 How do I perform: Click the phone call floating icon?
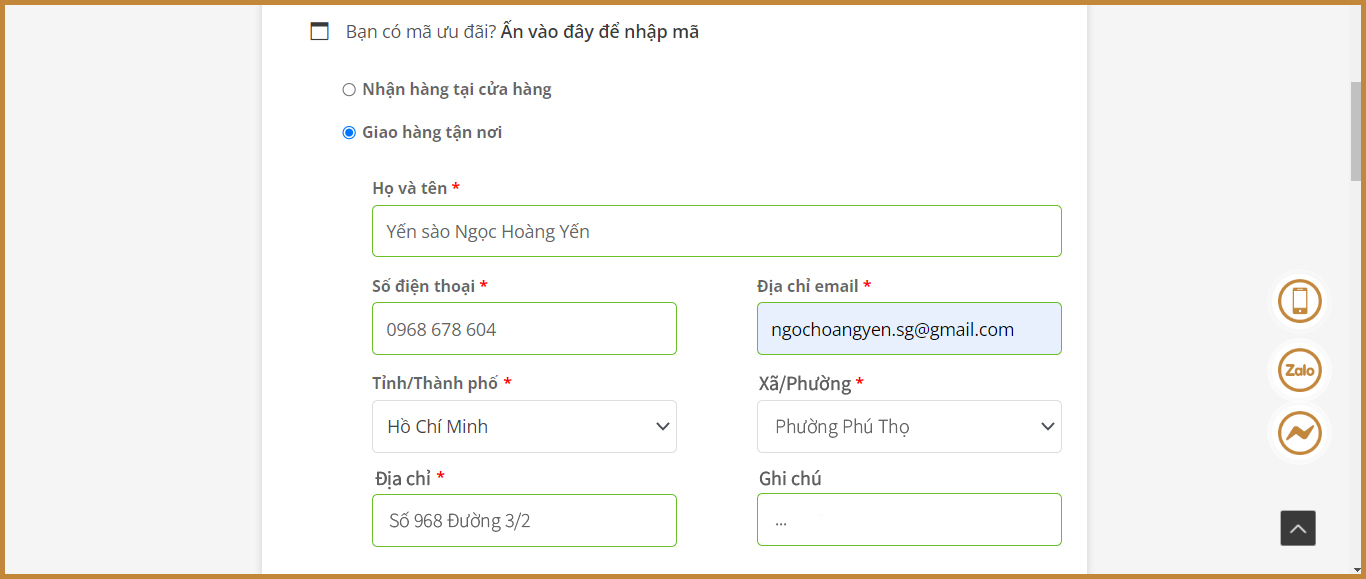click(x=1300, y=301)
